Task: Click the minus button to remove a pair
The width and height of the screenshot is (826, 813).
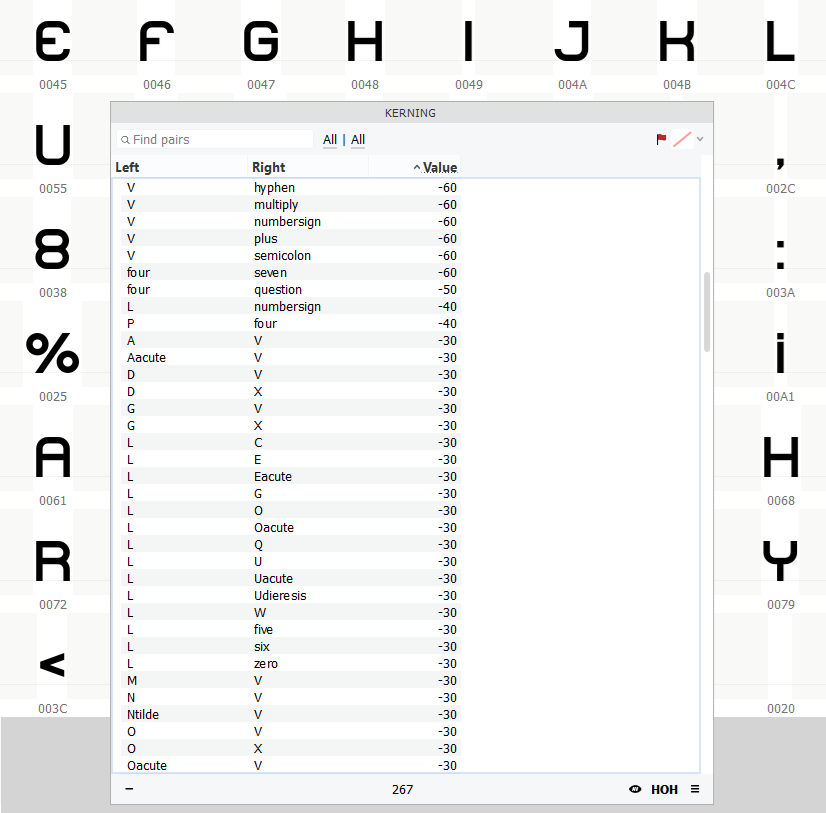Action: pos(129,789)
